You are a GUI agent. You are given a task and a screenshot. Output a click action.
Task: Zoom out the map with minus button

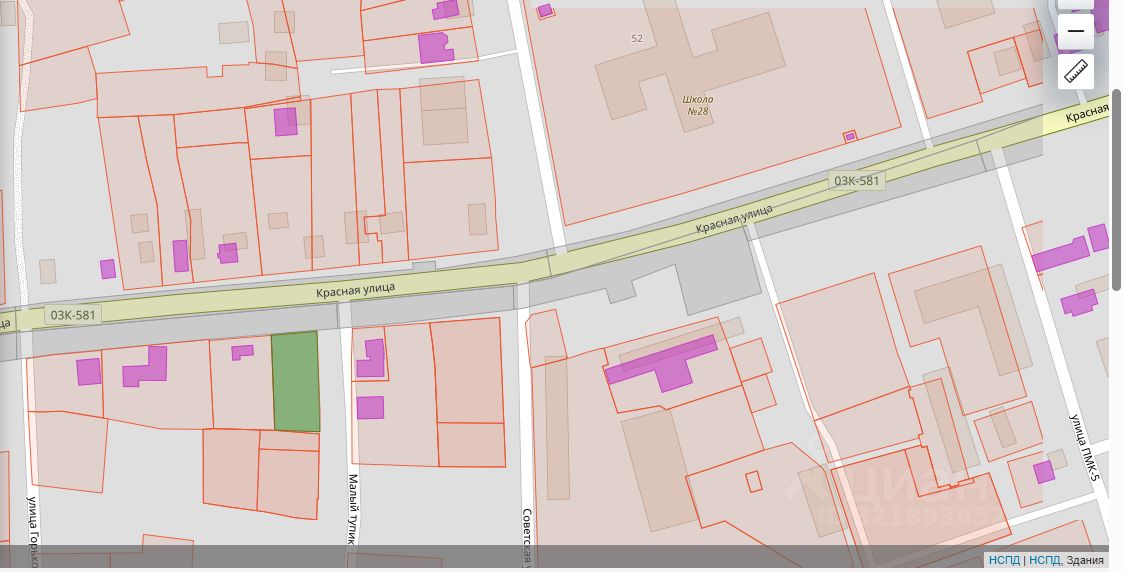pos(1075,32)
